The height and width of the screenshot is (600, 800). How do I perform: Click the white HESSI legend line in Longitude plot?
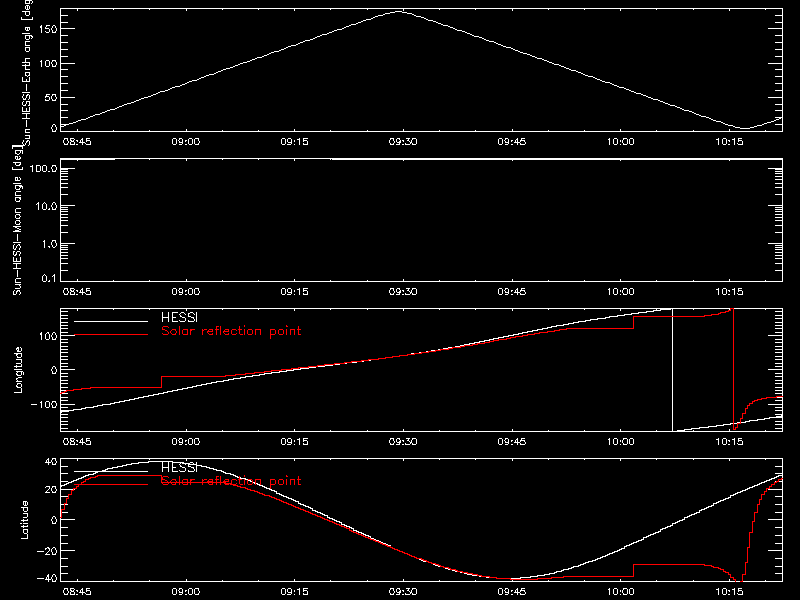pos(111,321)
